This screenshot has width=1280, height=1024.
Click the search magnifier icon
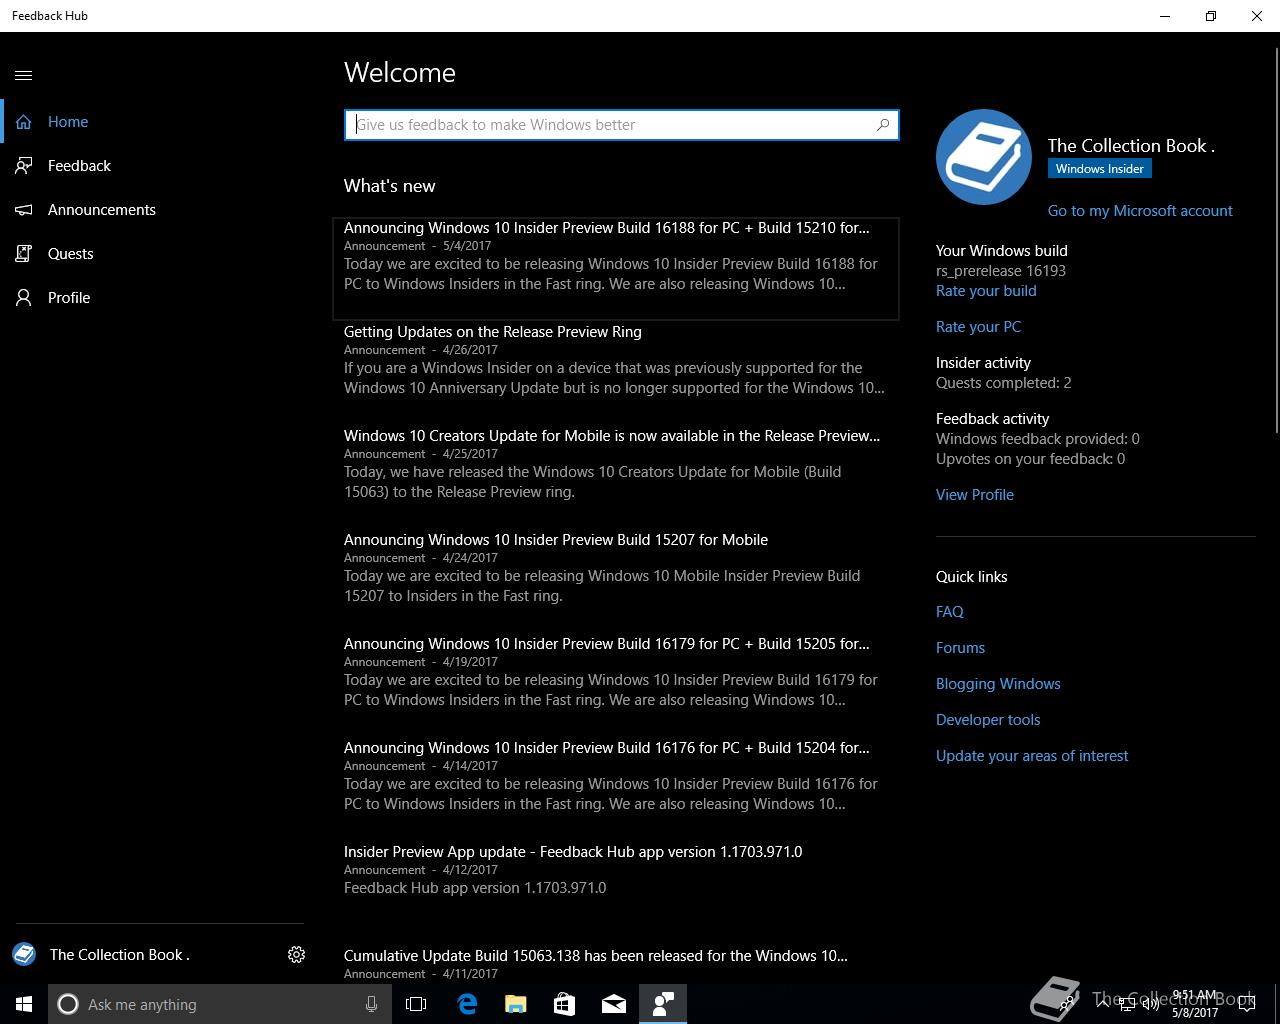[x=883, y=125]
